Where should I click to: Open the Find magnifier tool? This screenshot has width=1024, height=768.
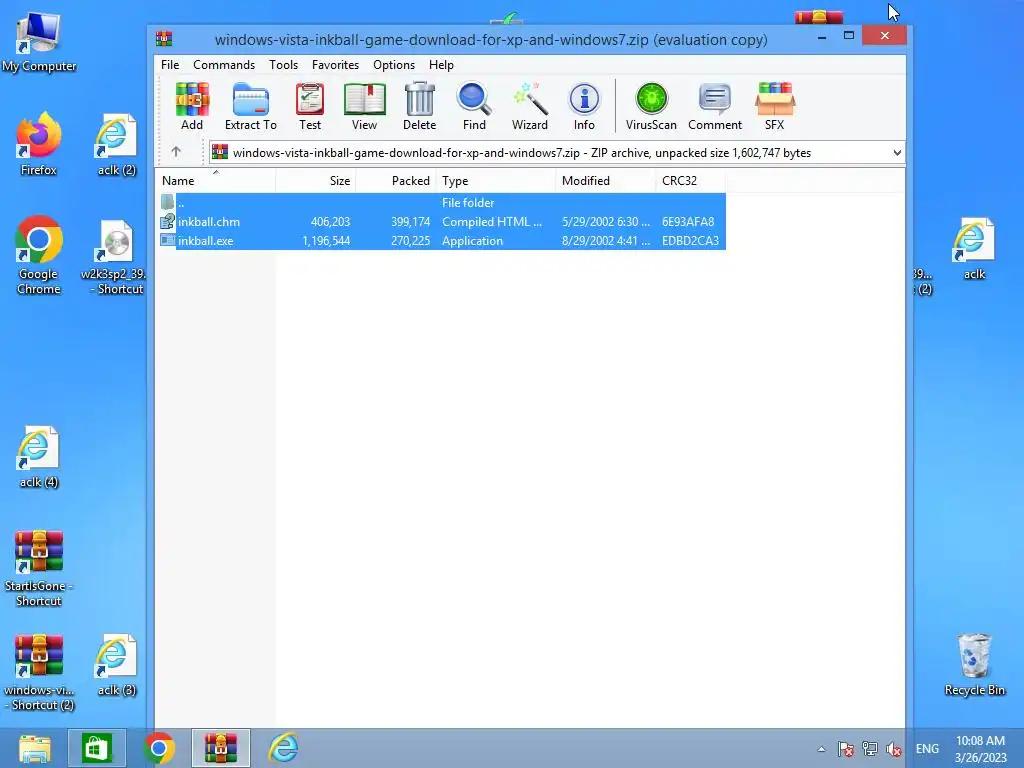pyautogui.click(x=474, y=106)
